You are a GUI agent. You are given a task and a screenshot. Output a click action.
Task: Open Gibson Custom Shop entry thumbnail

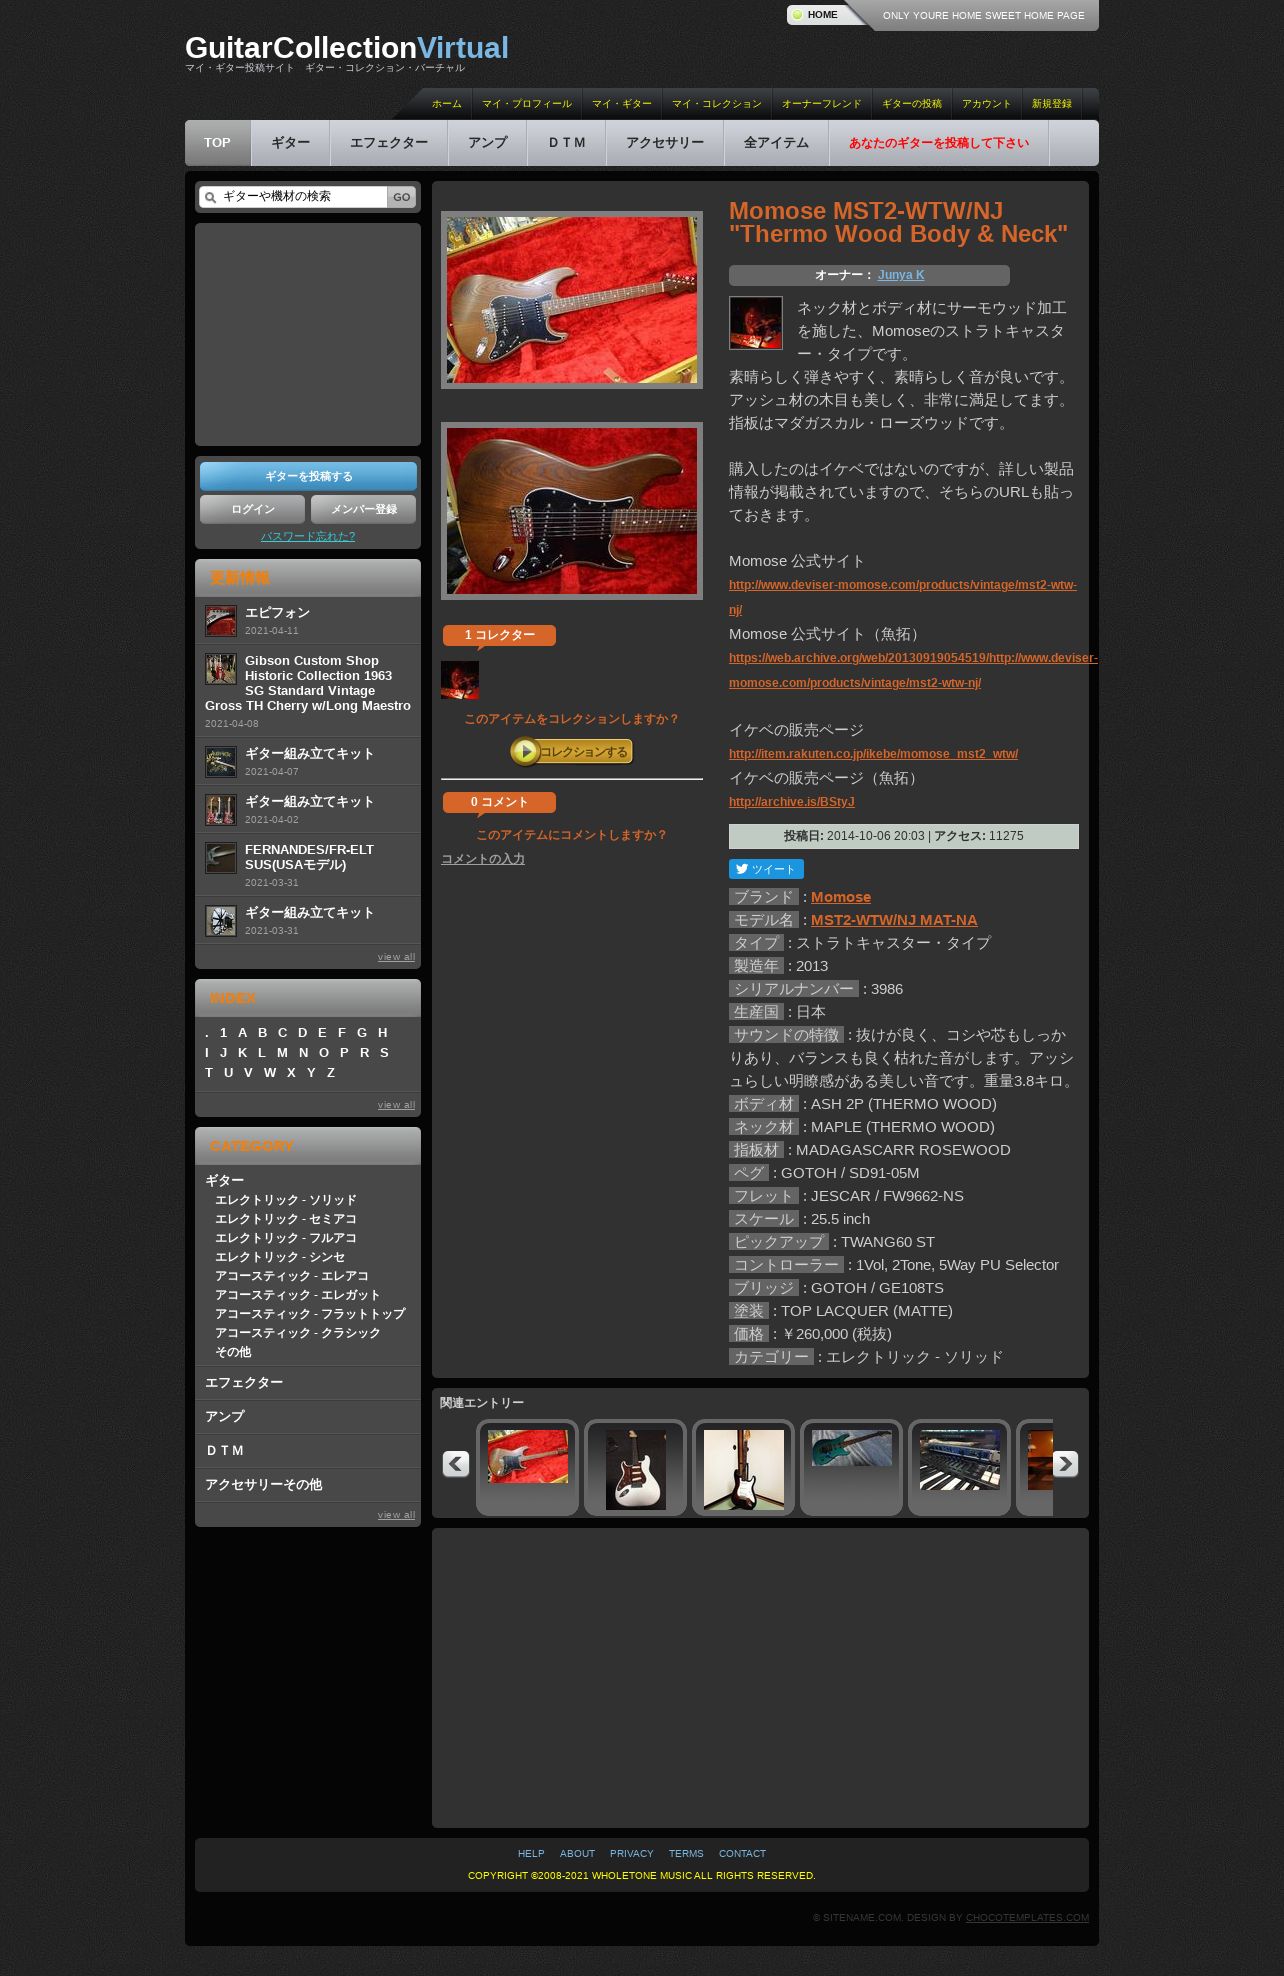[x=221, y=669]
